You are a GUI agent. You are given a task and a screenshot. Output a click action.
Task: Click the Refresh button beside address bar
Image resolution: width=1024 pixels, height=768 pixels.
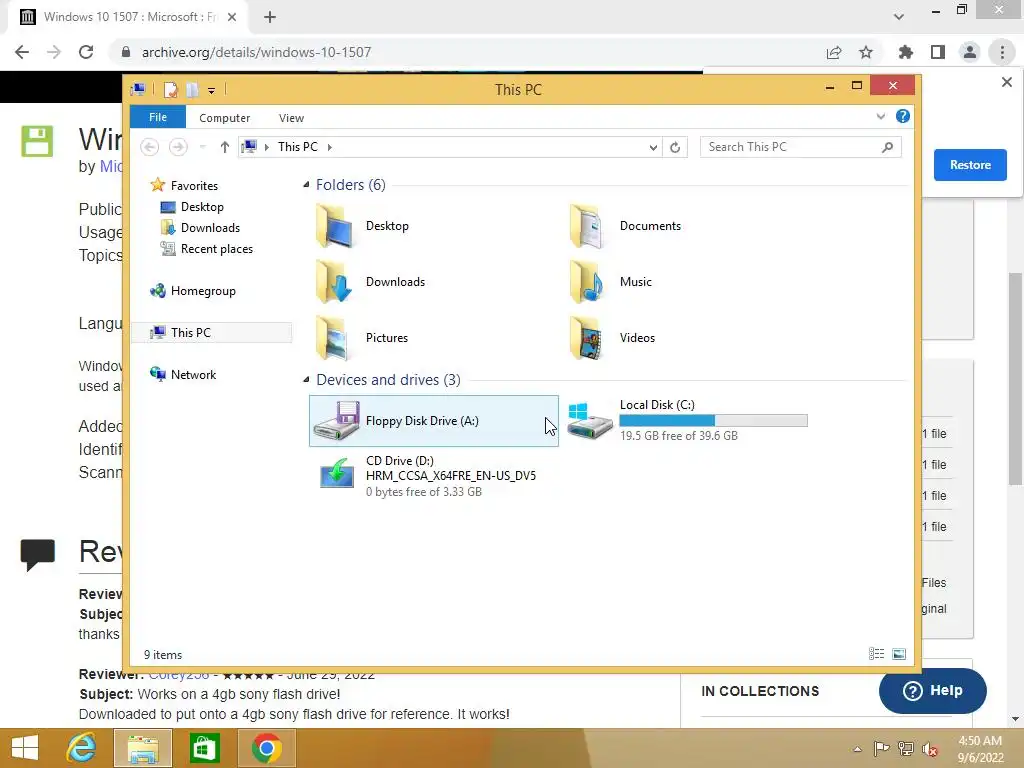tap(675, 148)
